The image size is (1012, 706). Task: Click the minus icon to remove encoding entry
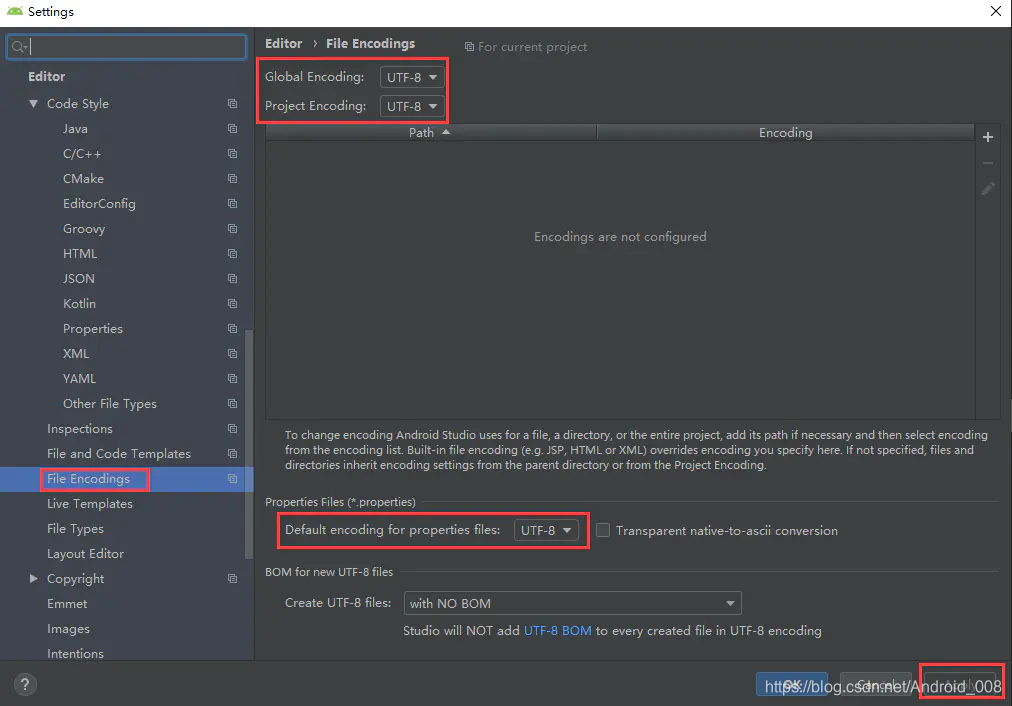[987, 163]
